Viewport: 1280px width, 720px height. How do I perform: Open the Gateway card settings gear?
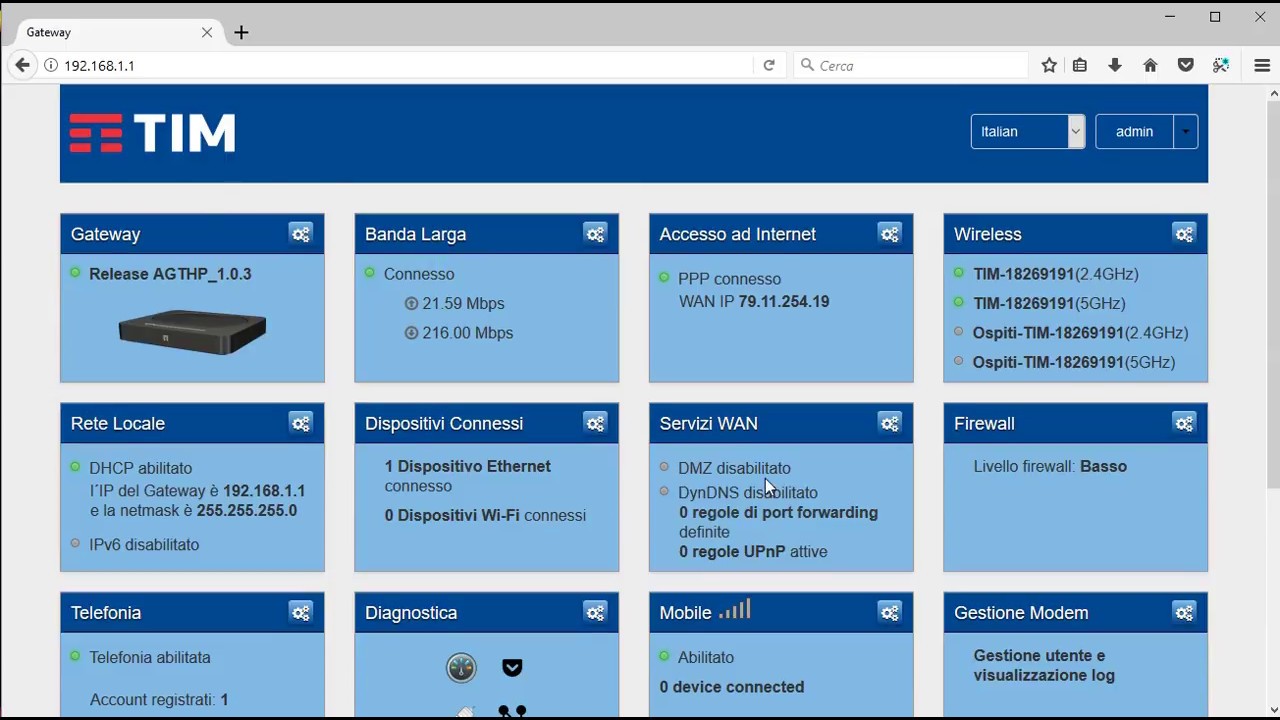point(301,234)
